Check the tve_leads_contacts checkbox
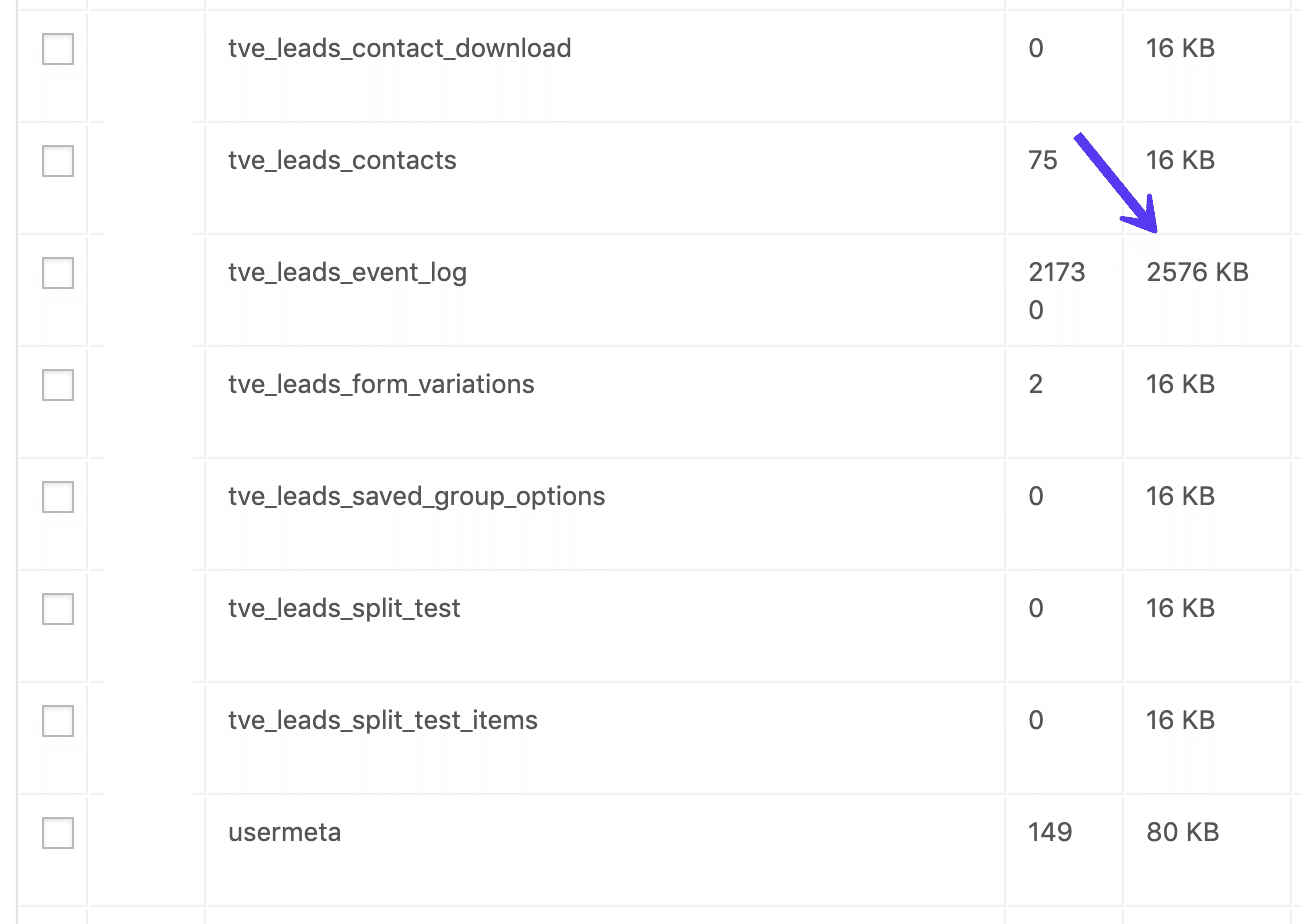The image size is (1300, 924). [57, 160]
